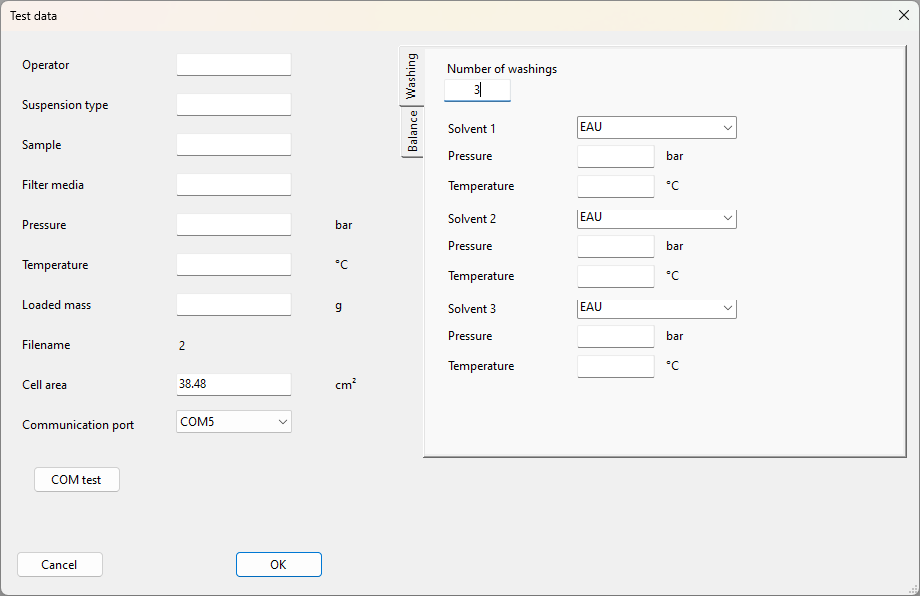Open the Communication port COM5 dropdown
This screenshot has width=920, height=596.
[234, 422]
